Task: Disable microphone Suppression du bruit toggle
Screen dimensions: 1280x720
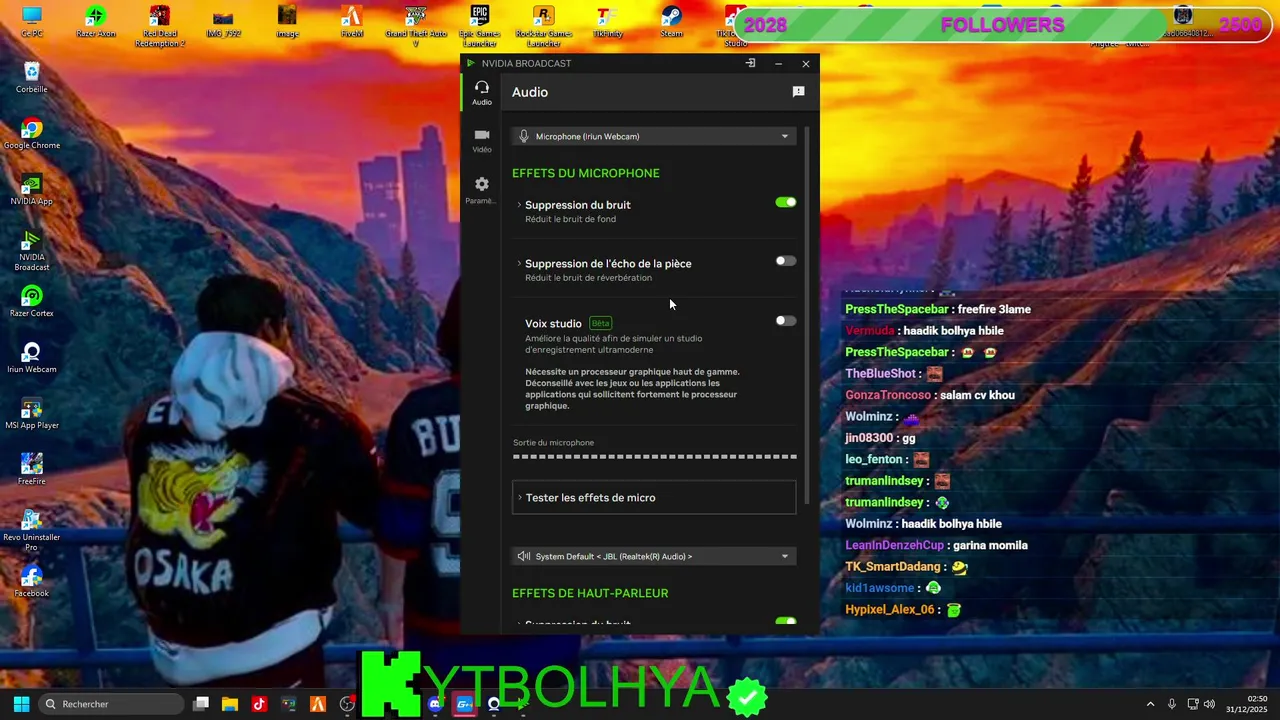Action: pos(786,202)
